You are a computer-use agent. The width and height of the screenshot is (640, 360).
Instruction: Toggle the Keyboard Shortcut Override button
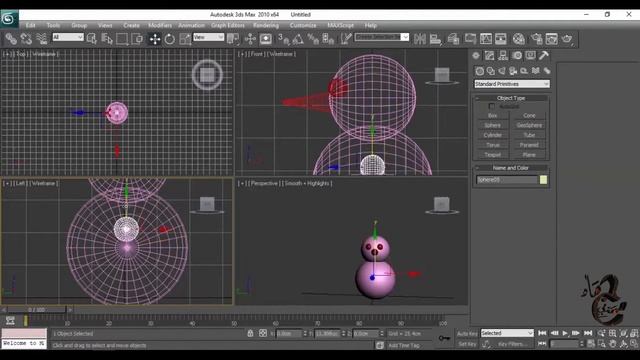pyautogui.click(x=266, y=39)
